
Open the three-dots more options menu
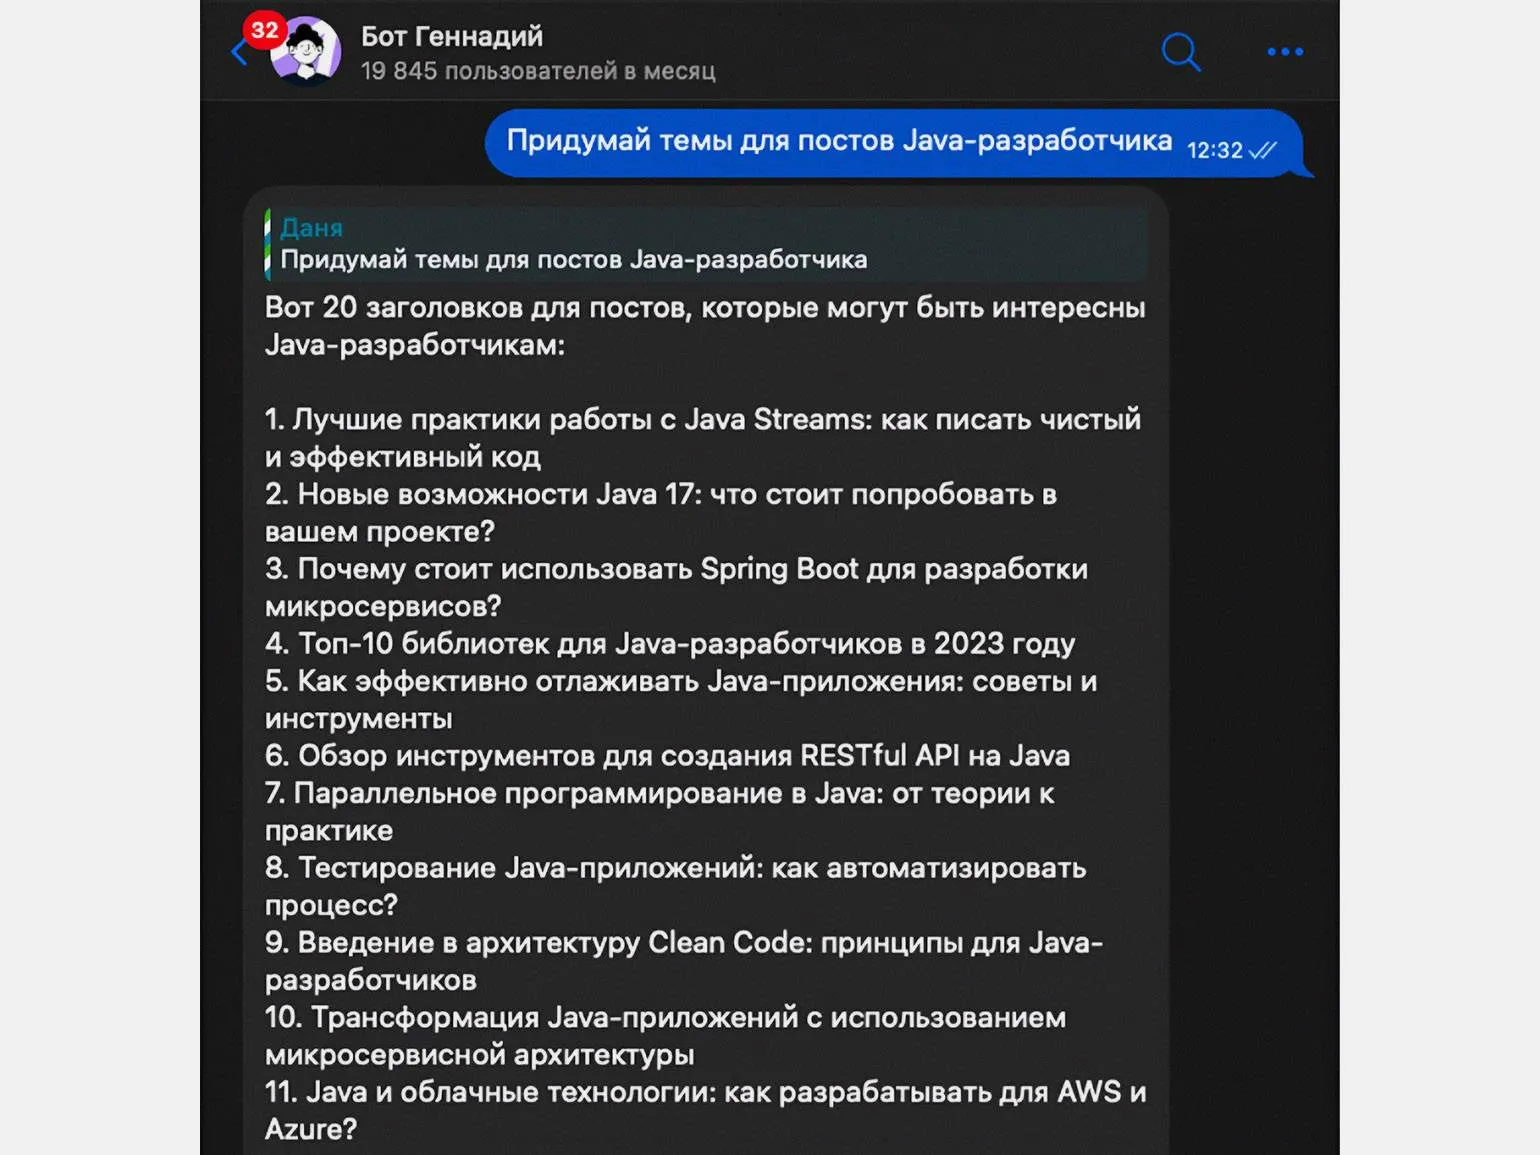tap(1285, 51)
